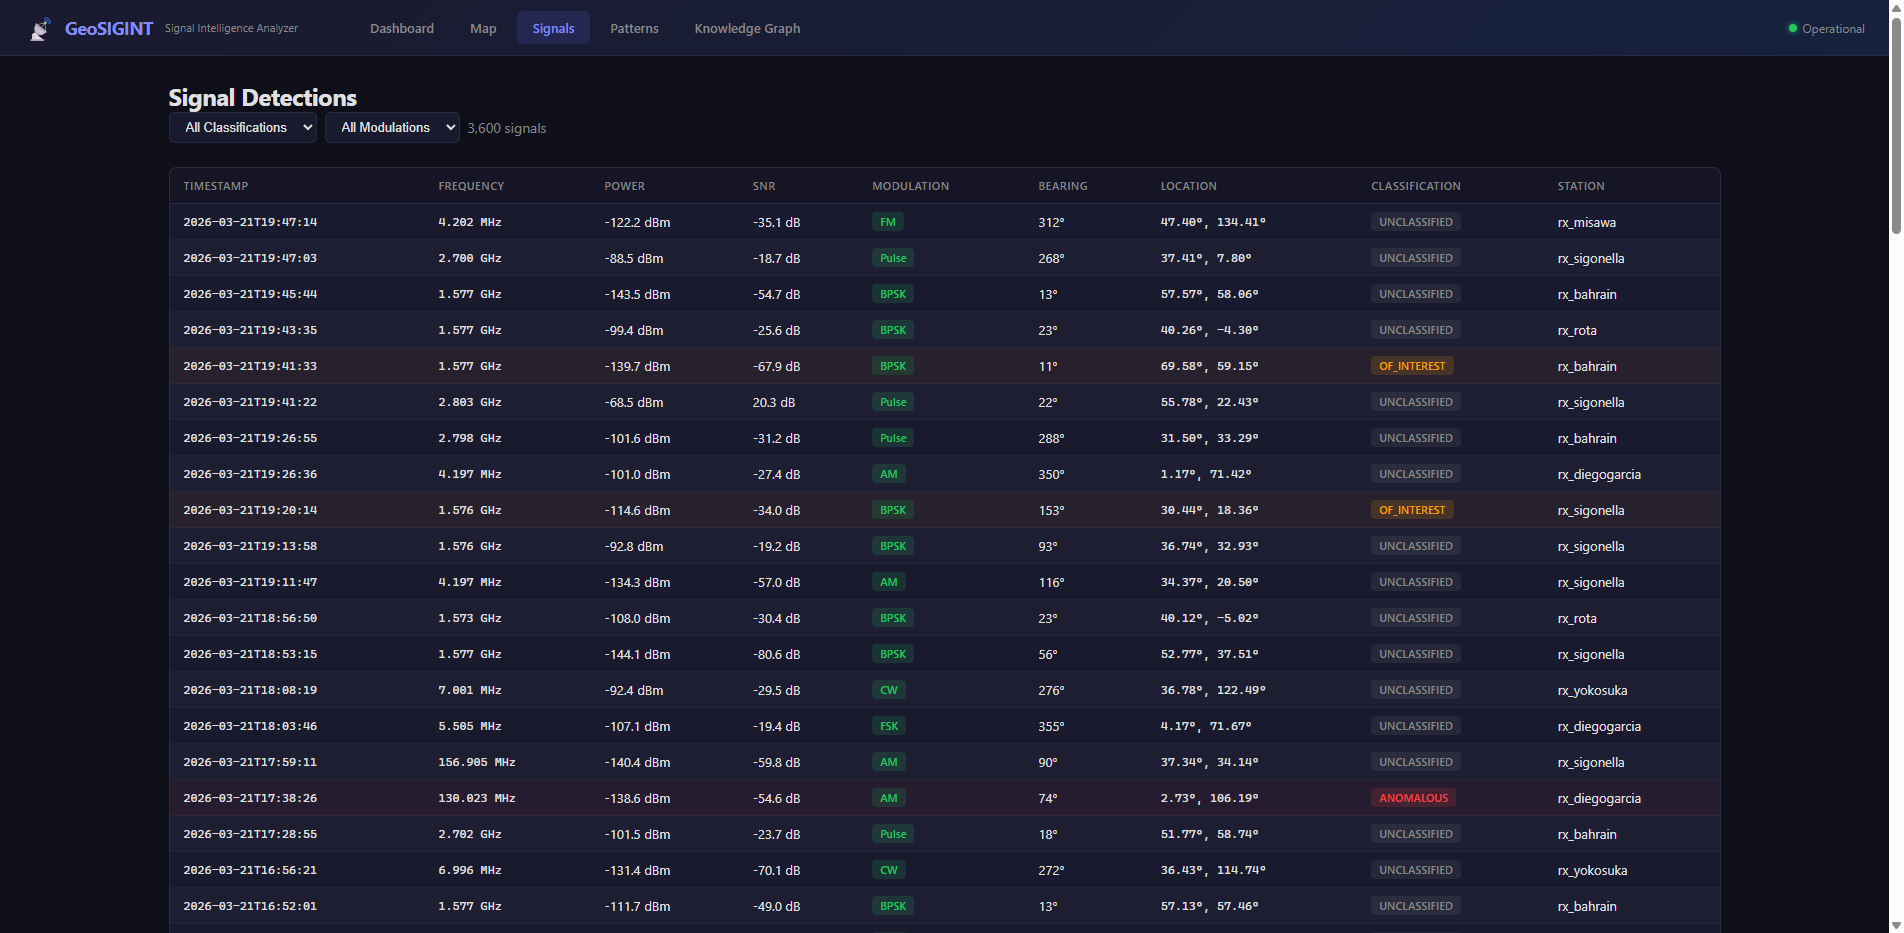This screenshot has height=933, width=1904.
Task: Switch to the Dashboard tab
Action: [401, 29]
